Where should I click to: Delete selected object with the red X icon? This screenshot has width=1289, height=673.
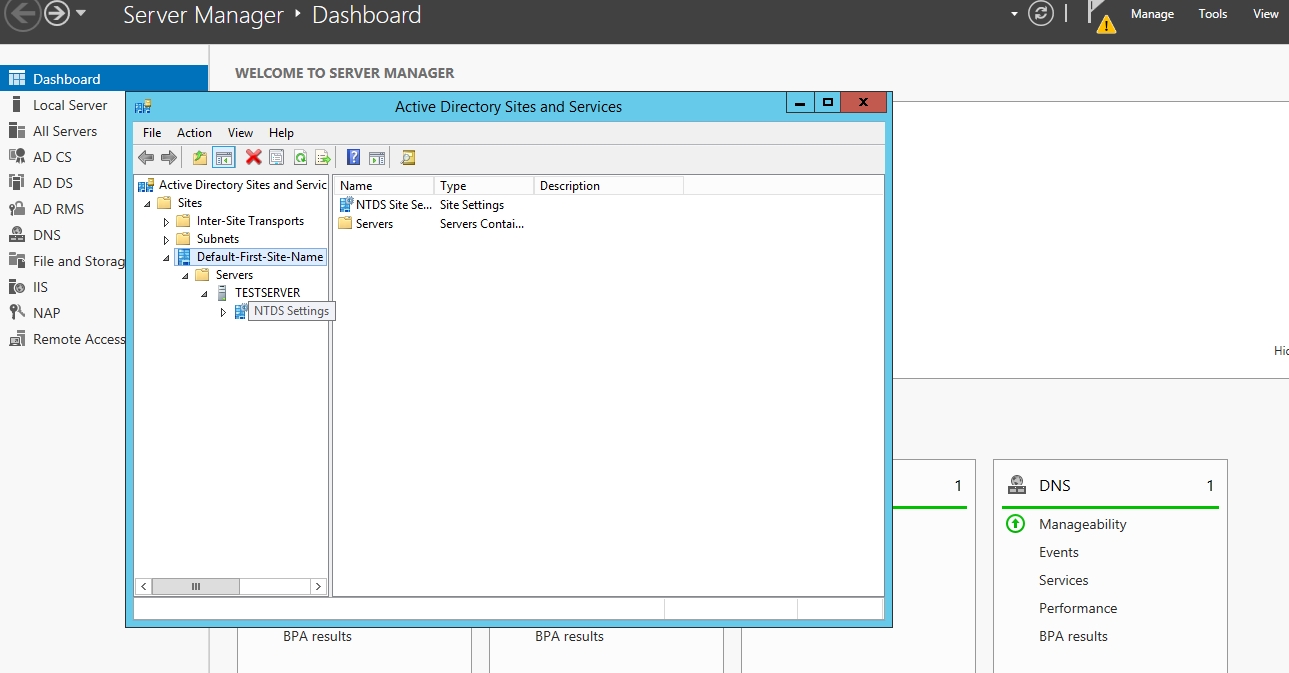pos(254,157)
